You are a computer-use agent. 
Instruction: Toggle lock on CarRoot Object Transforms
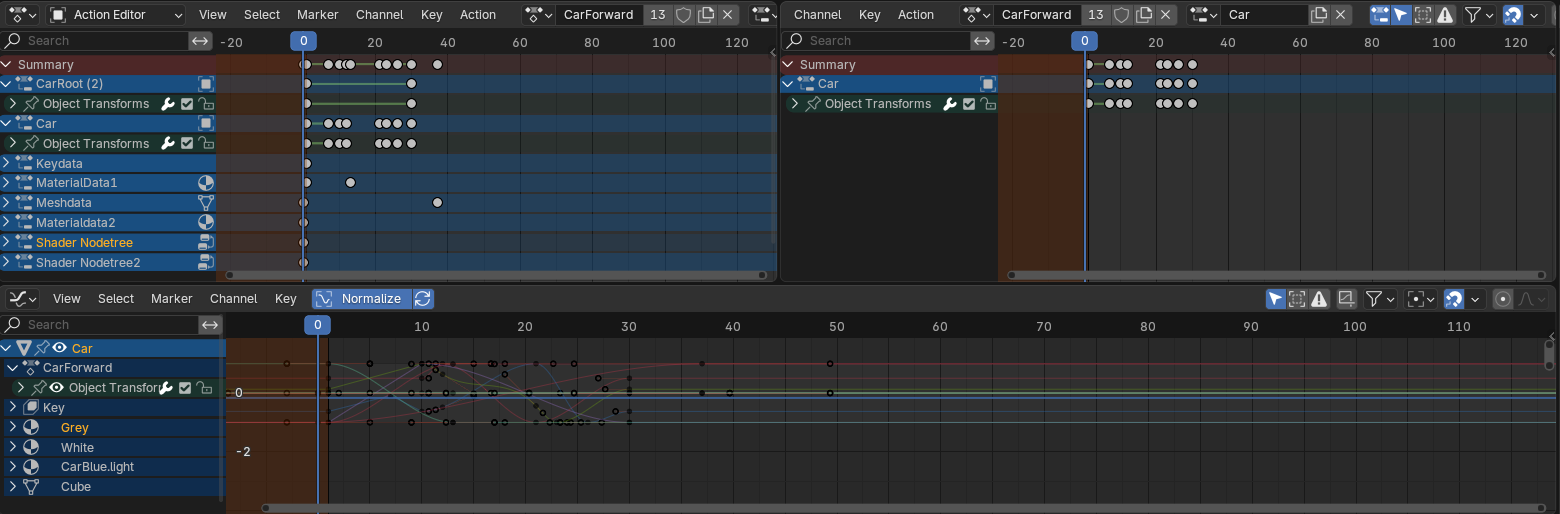click(206, 104)
